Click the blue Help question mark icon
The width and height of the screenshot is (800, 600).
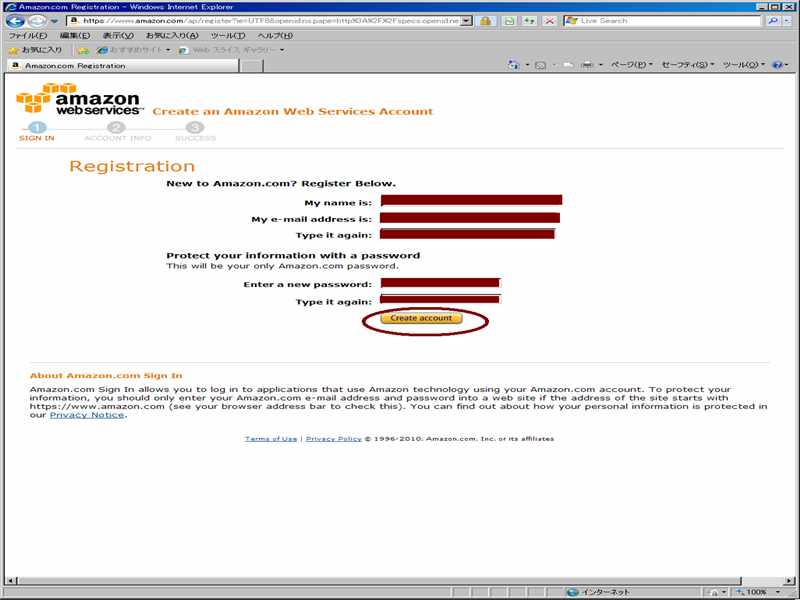tap(777, 65)
